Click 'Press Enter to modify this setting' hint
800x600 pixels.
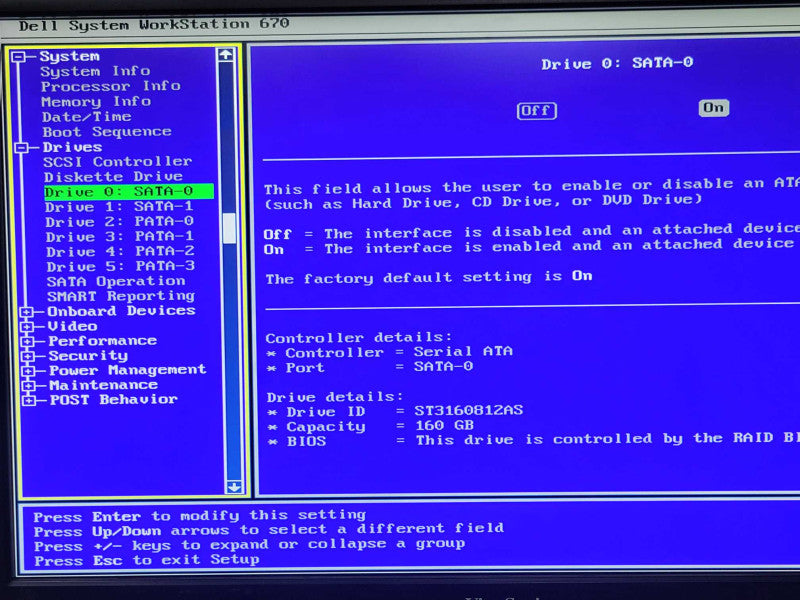(200, 516)
